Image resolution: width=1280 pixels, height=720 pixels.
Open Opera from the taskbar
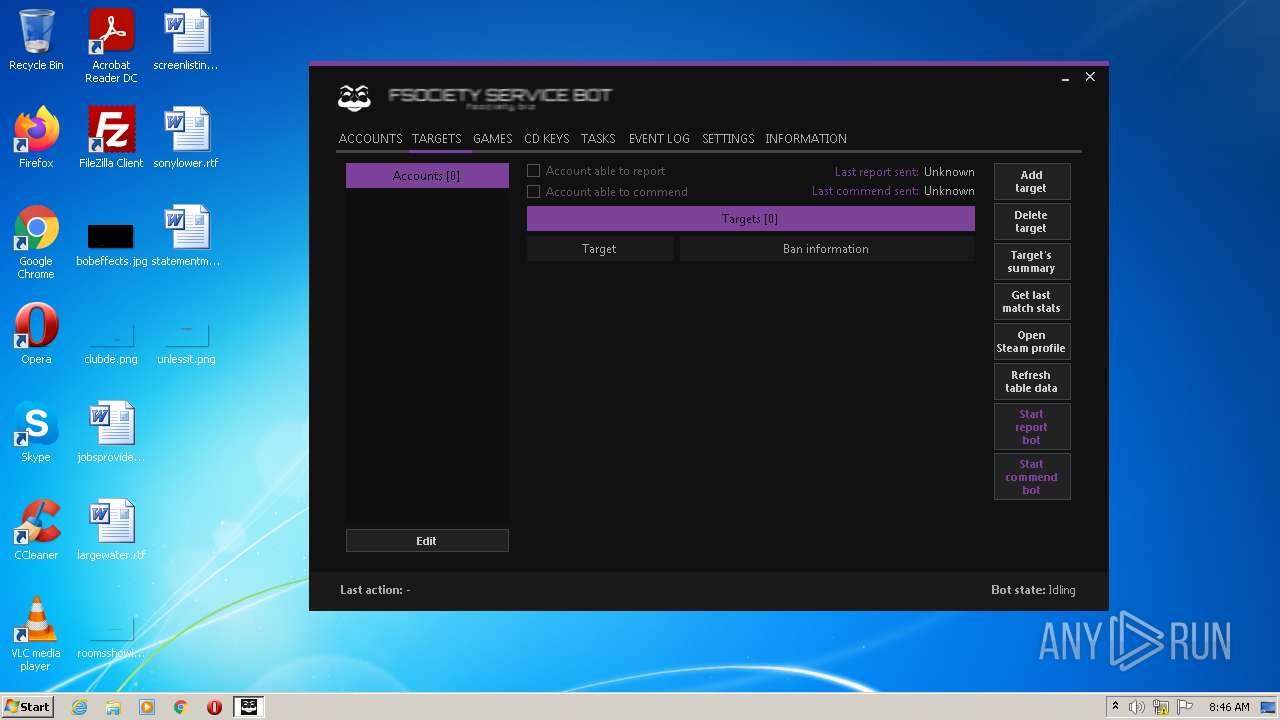(214, 707)
